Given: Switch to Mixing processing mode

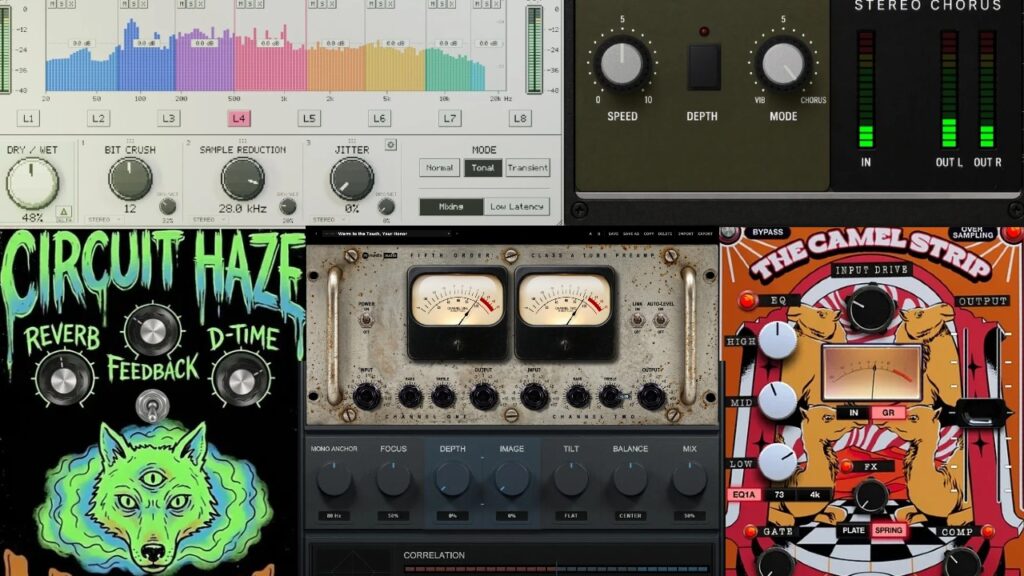Looking at the screenshot, I should tap(451, 206).
